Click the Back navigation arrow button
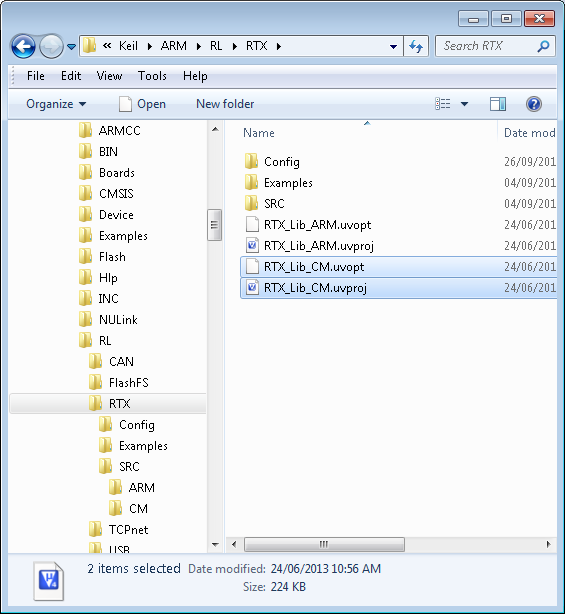565x614 pixels. 23,47
